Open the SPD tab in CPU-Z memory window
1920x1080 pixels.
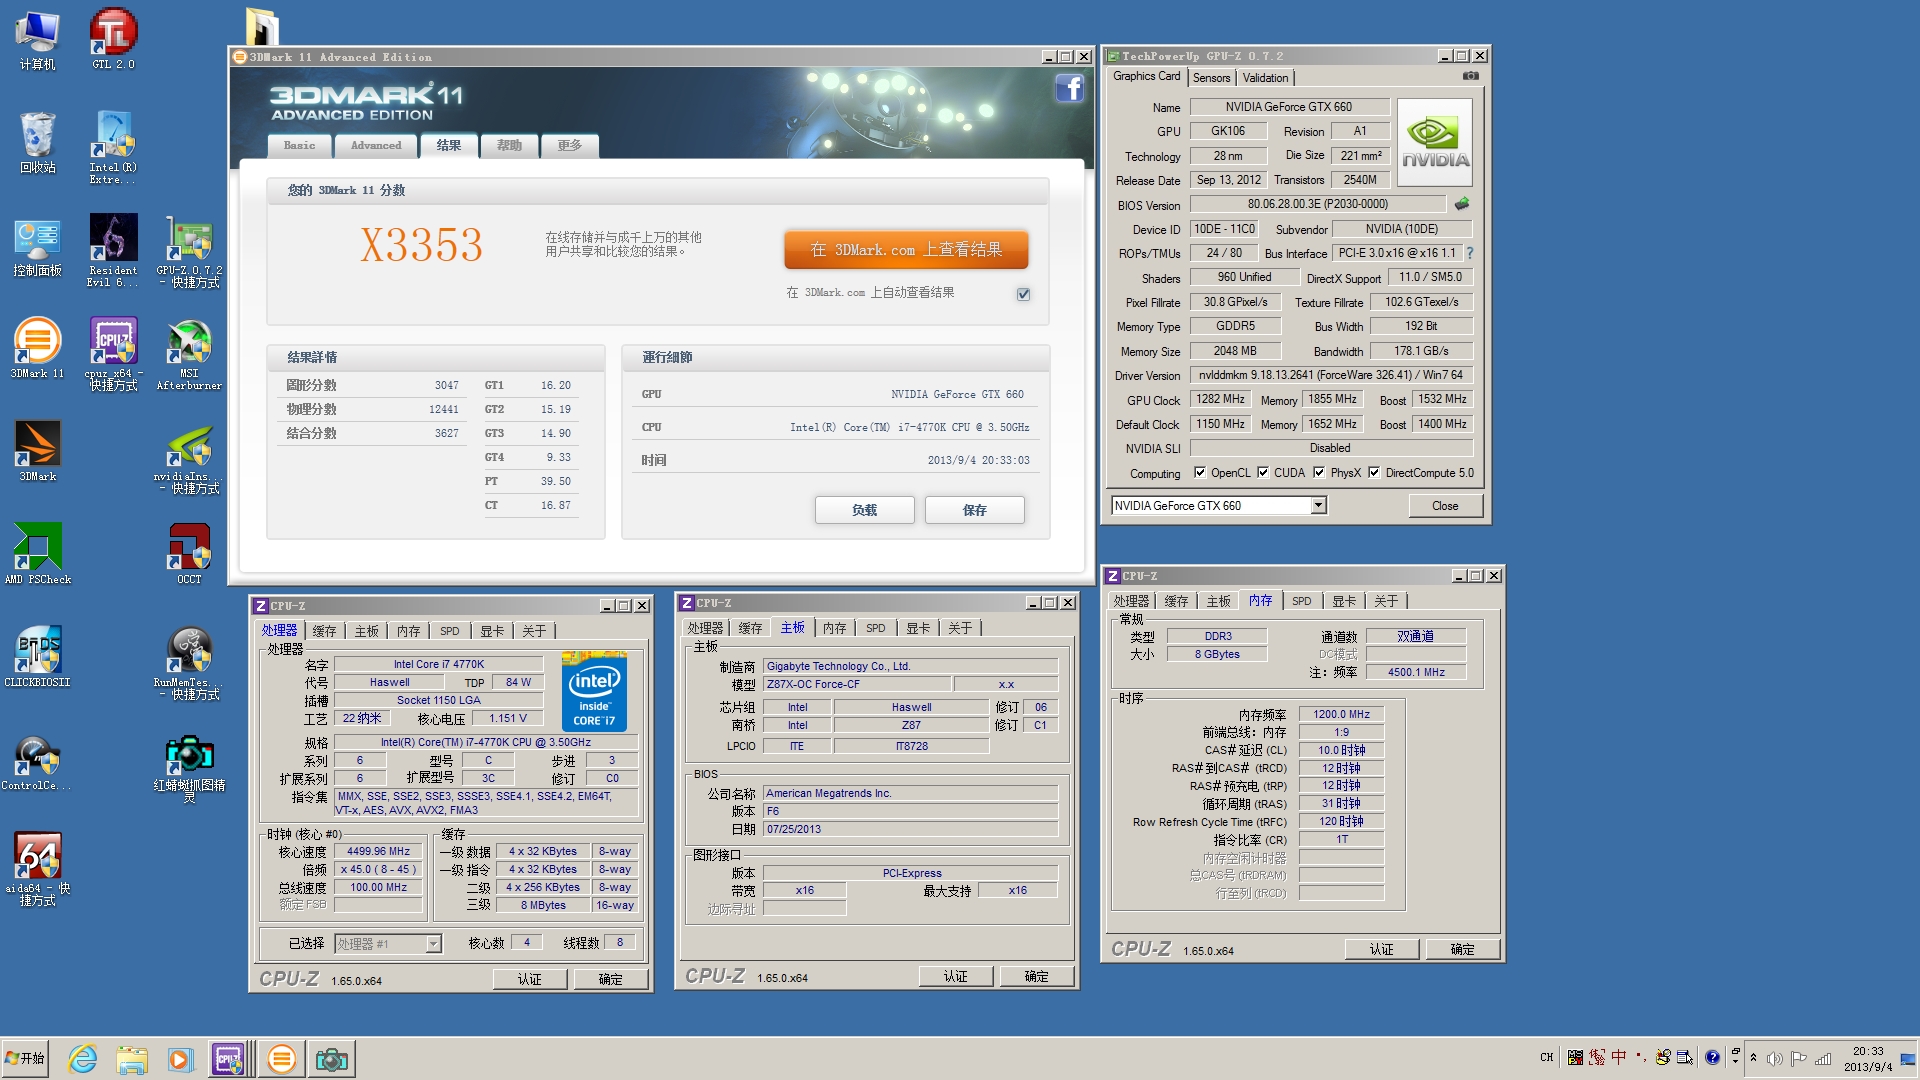click(x=1301, y=601)
